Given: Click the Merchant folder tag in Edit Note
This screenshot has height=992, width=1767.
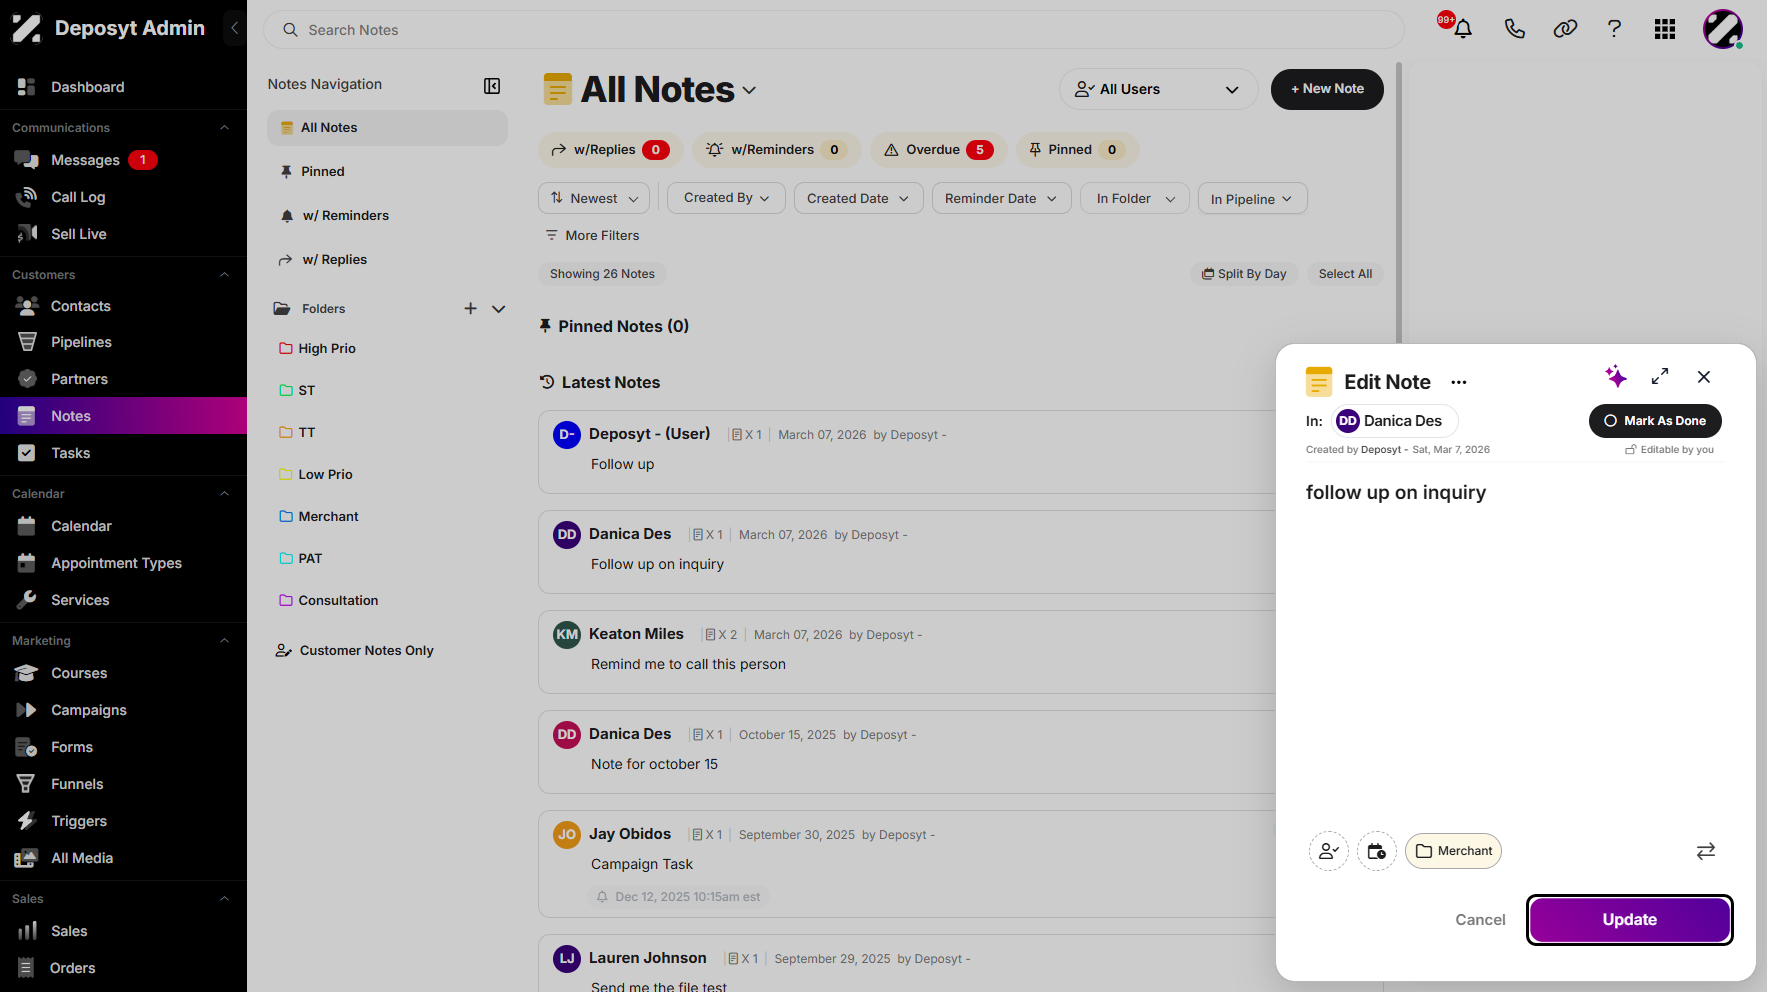Looking at the screenshot, I should coord(1453,851).
